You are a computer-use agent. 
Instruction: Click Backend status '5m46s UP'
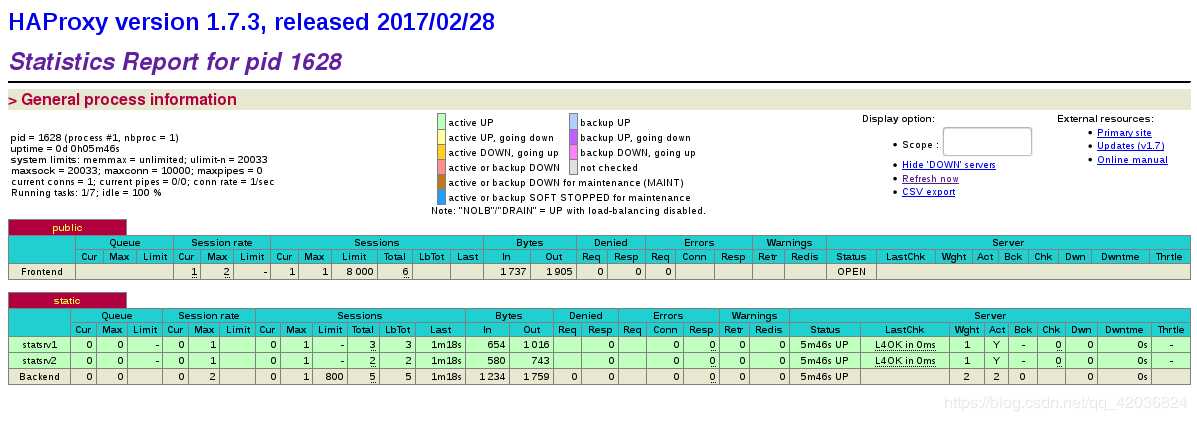tap(824, 377)
